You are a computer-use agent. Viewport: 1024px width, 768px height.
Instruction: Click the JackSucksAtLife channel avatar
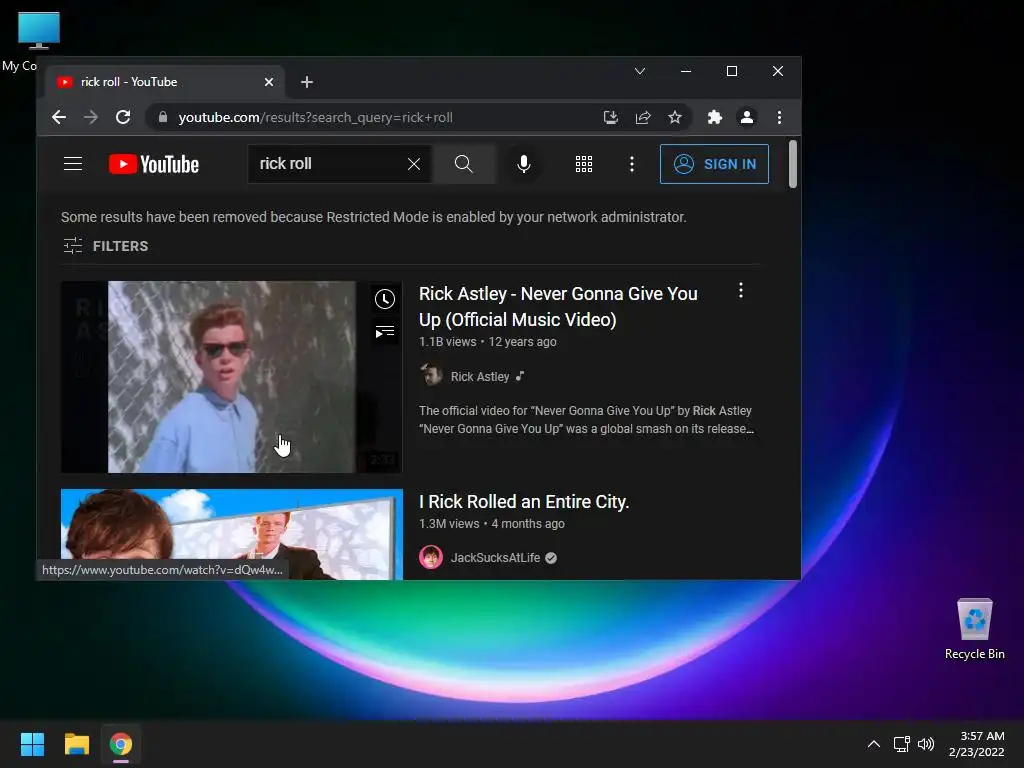pos(431,558)
